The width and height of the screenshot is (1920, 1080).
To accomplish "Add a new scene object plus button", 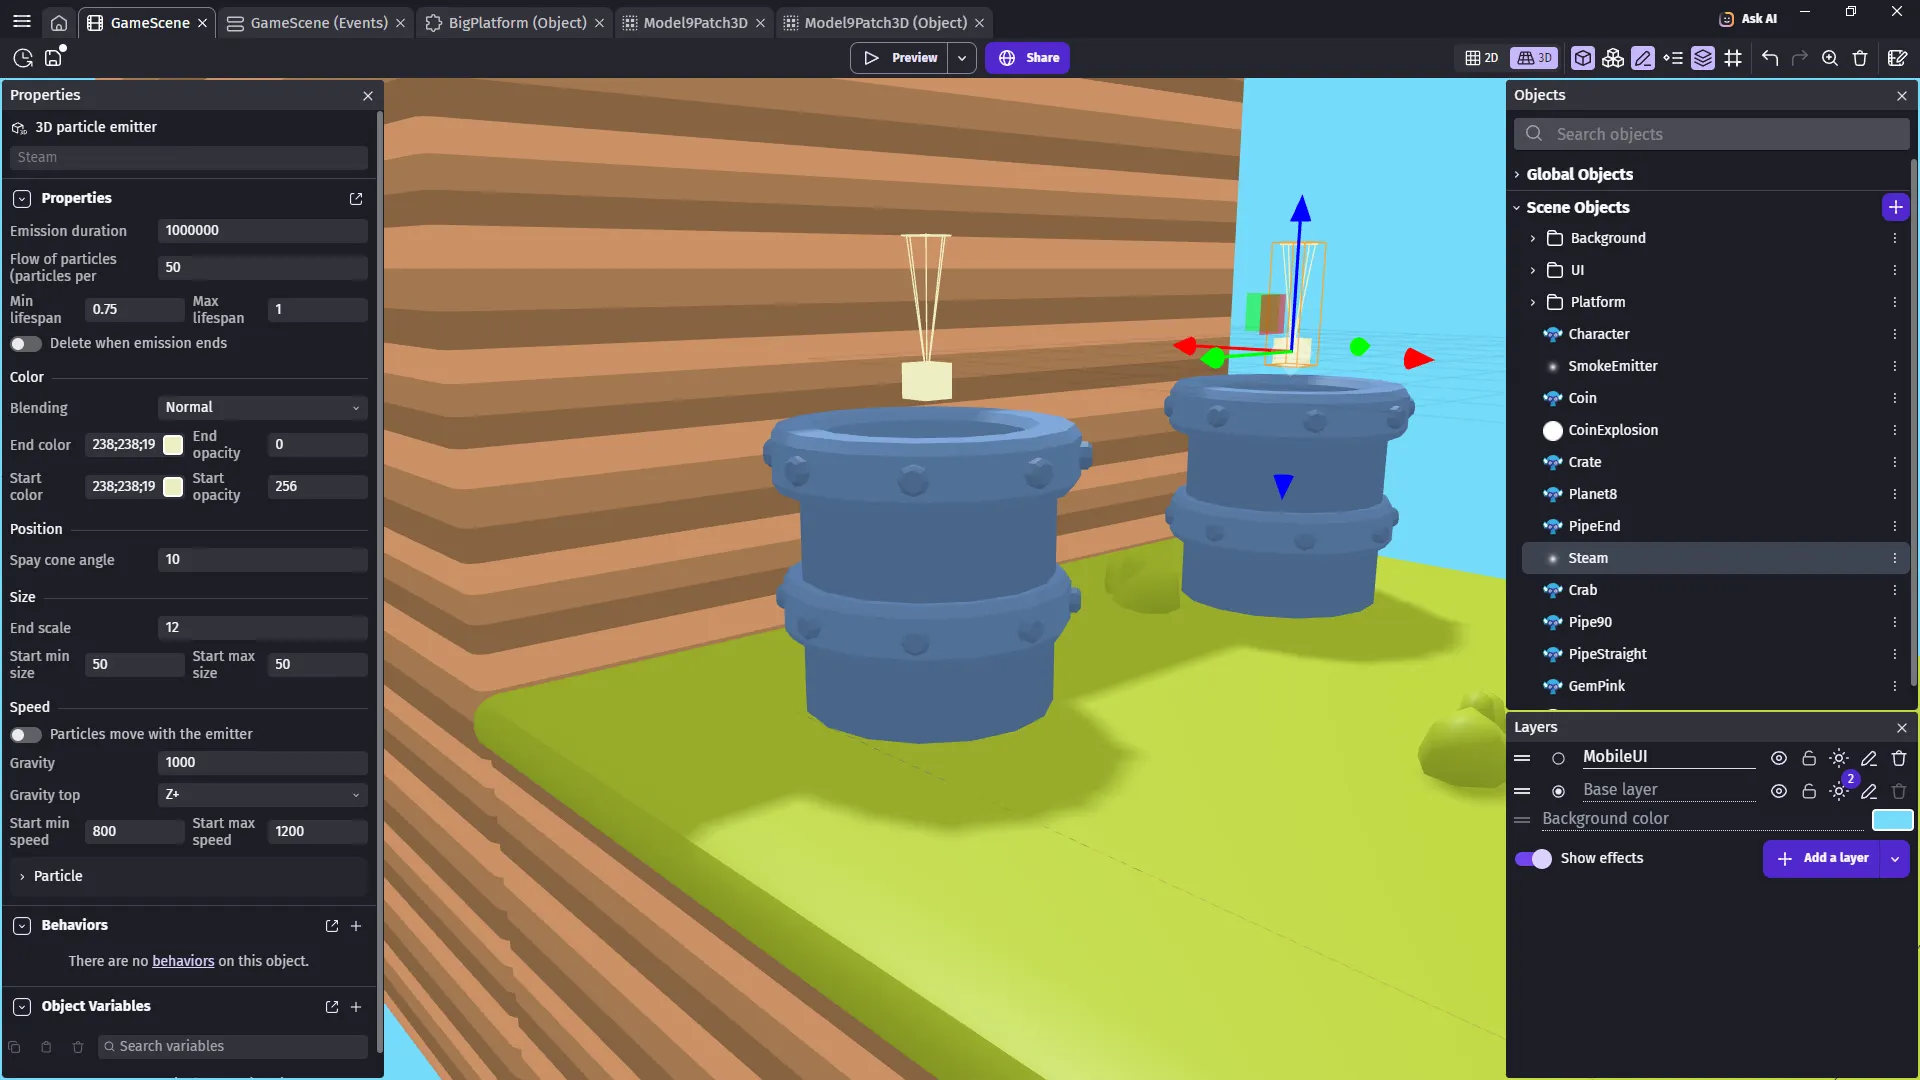I will pyautogui.click(x=1895, y=207).
